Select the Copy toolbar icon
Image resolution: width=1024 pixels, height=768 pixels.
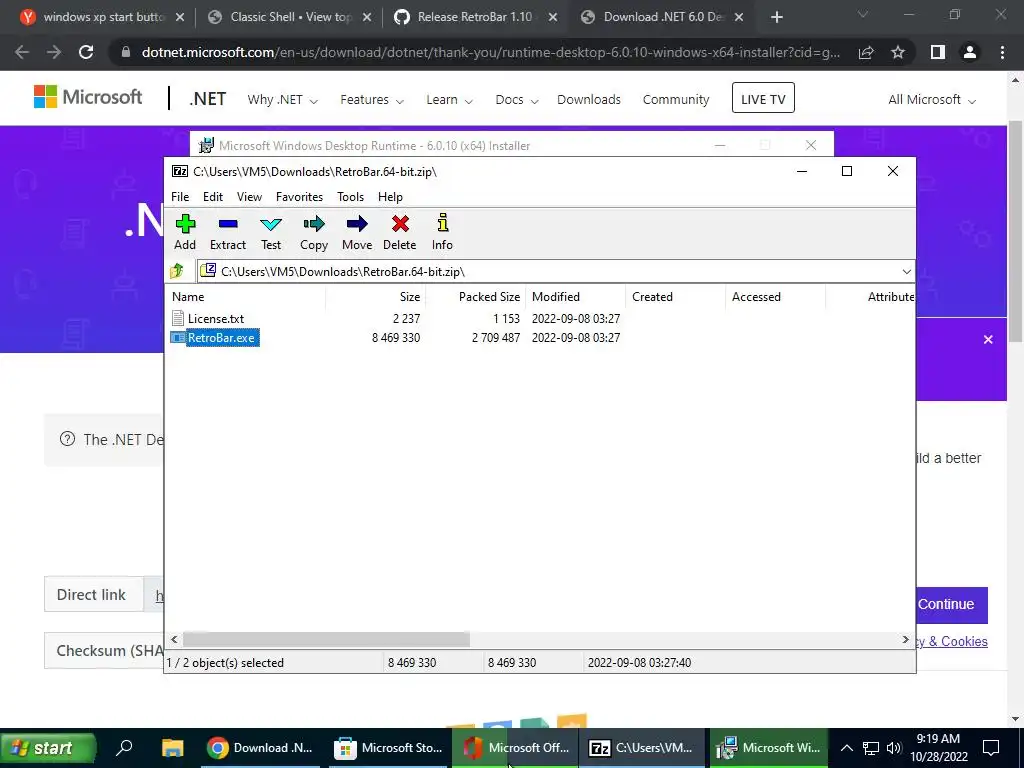(x=314, y=232)
